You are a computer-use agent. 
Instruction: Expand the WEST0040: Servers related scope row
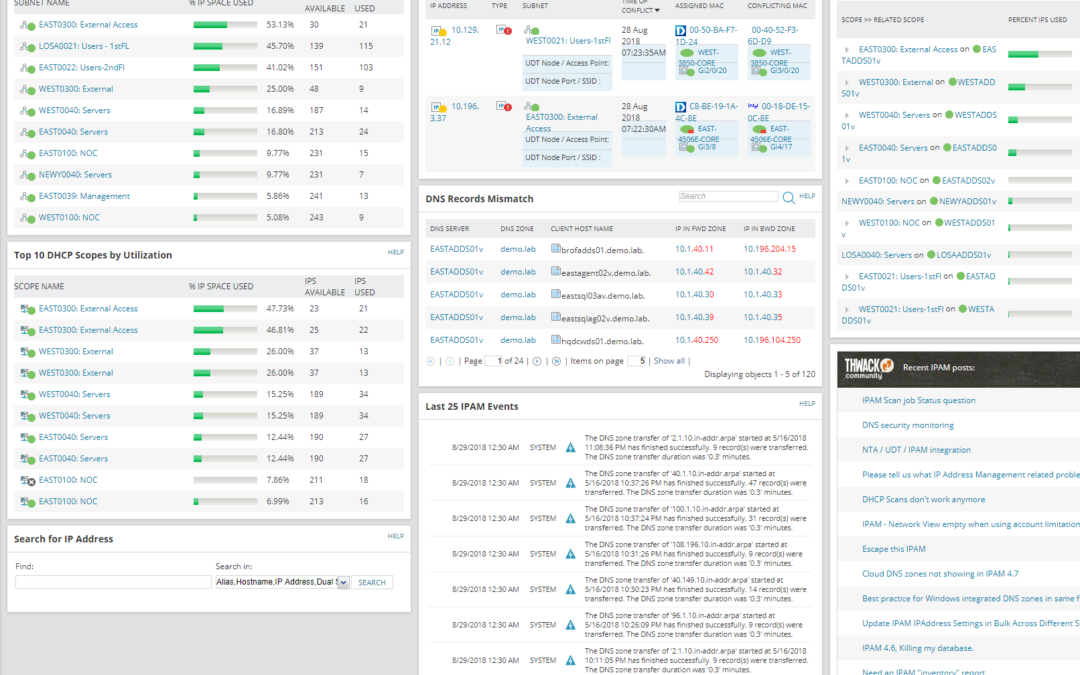(x=847, y=116)
